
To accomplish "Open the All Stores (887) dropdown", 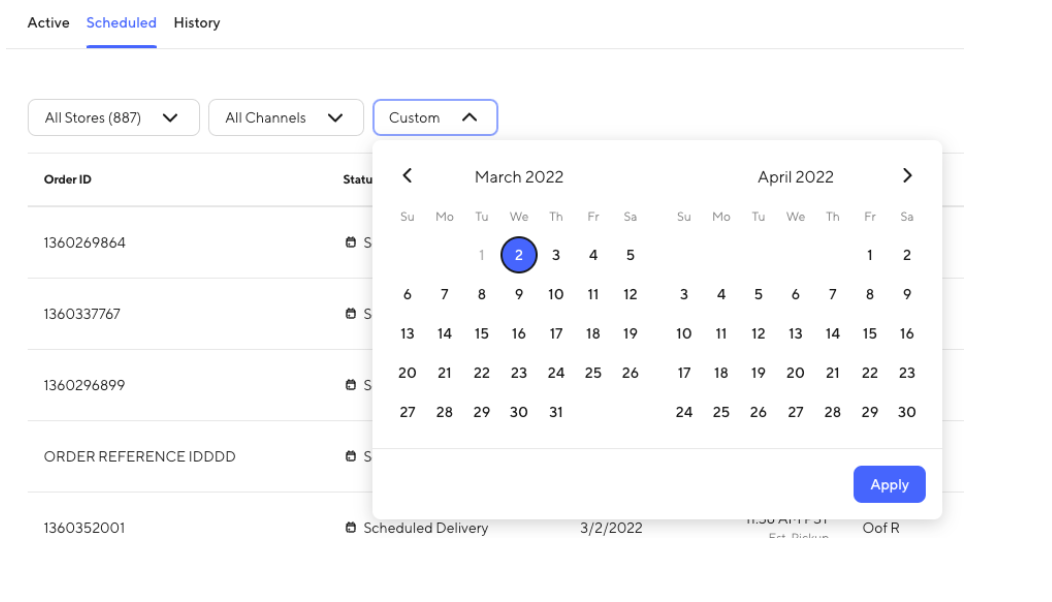I will [113, 118].
